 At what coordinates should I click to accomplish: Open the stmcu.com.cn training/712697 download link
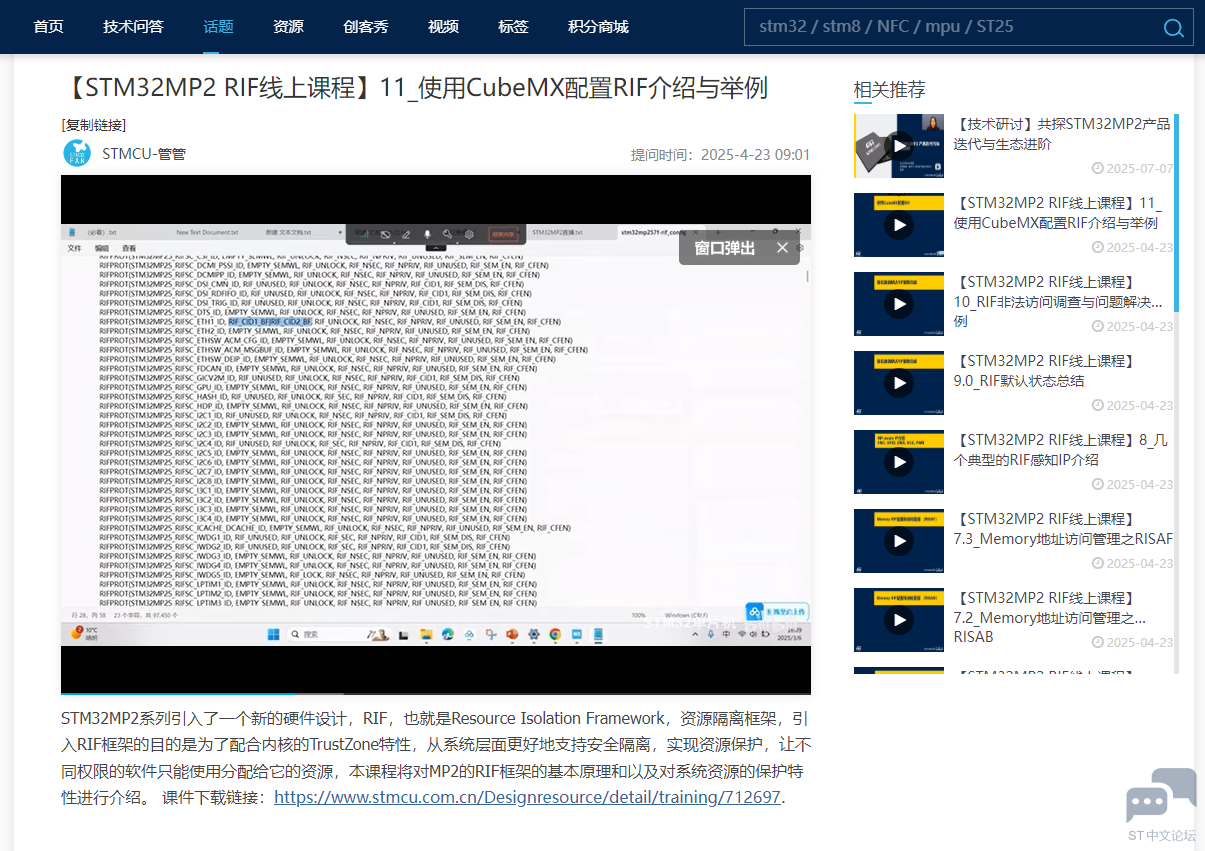pyautogui.click(x=527, y=797)
